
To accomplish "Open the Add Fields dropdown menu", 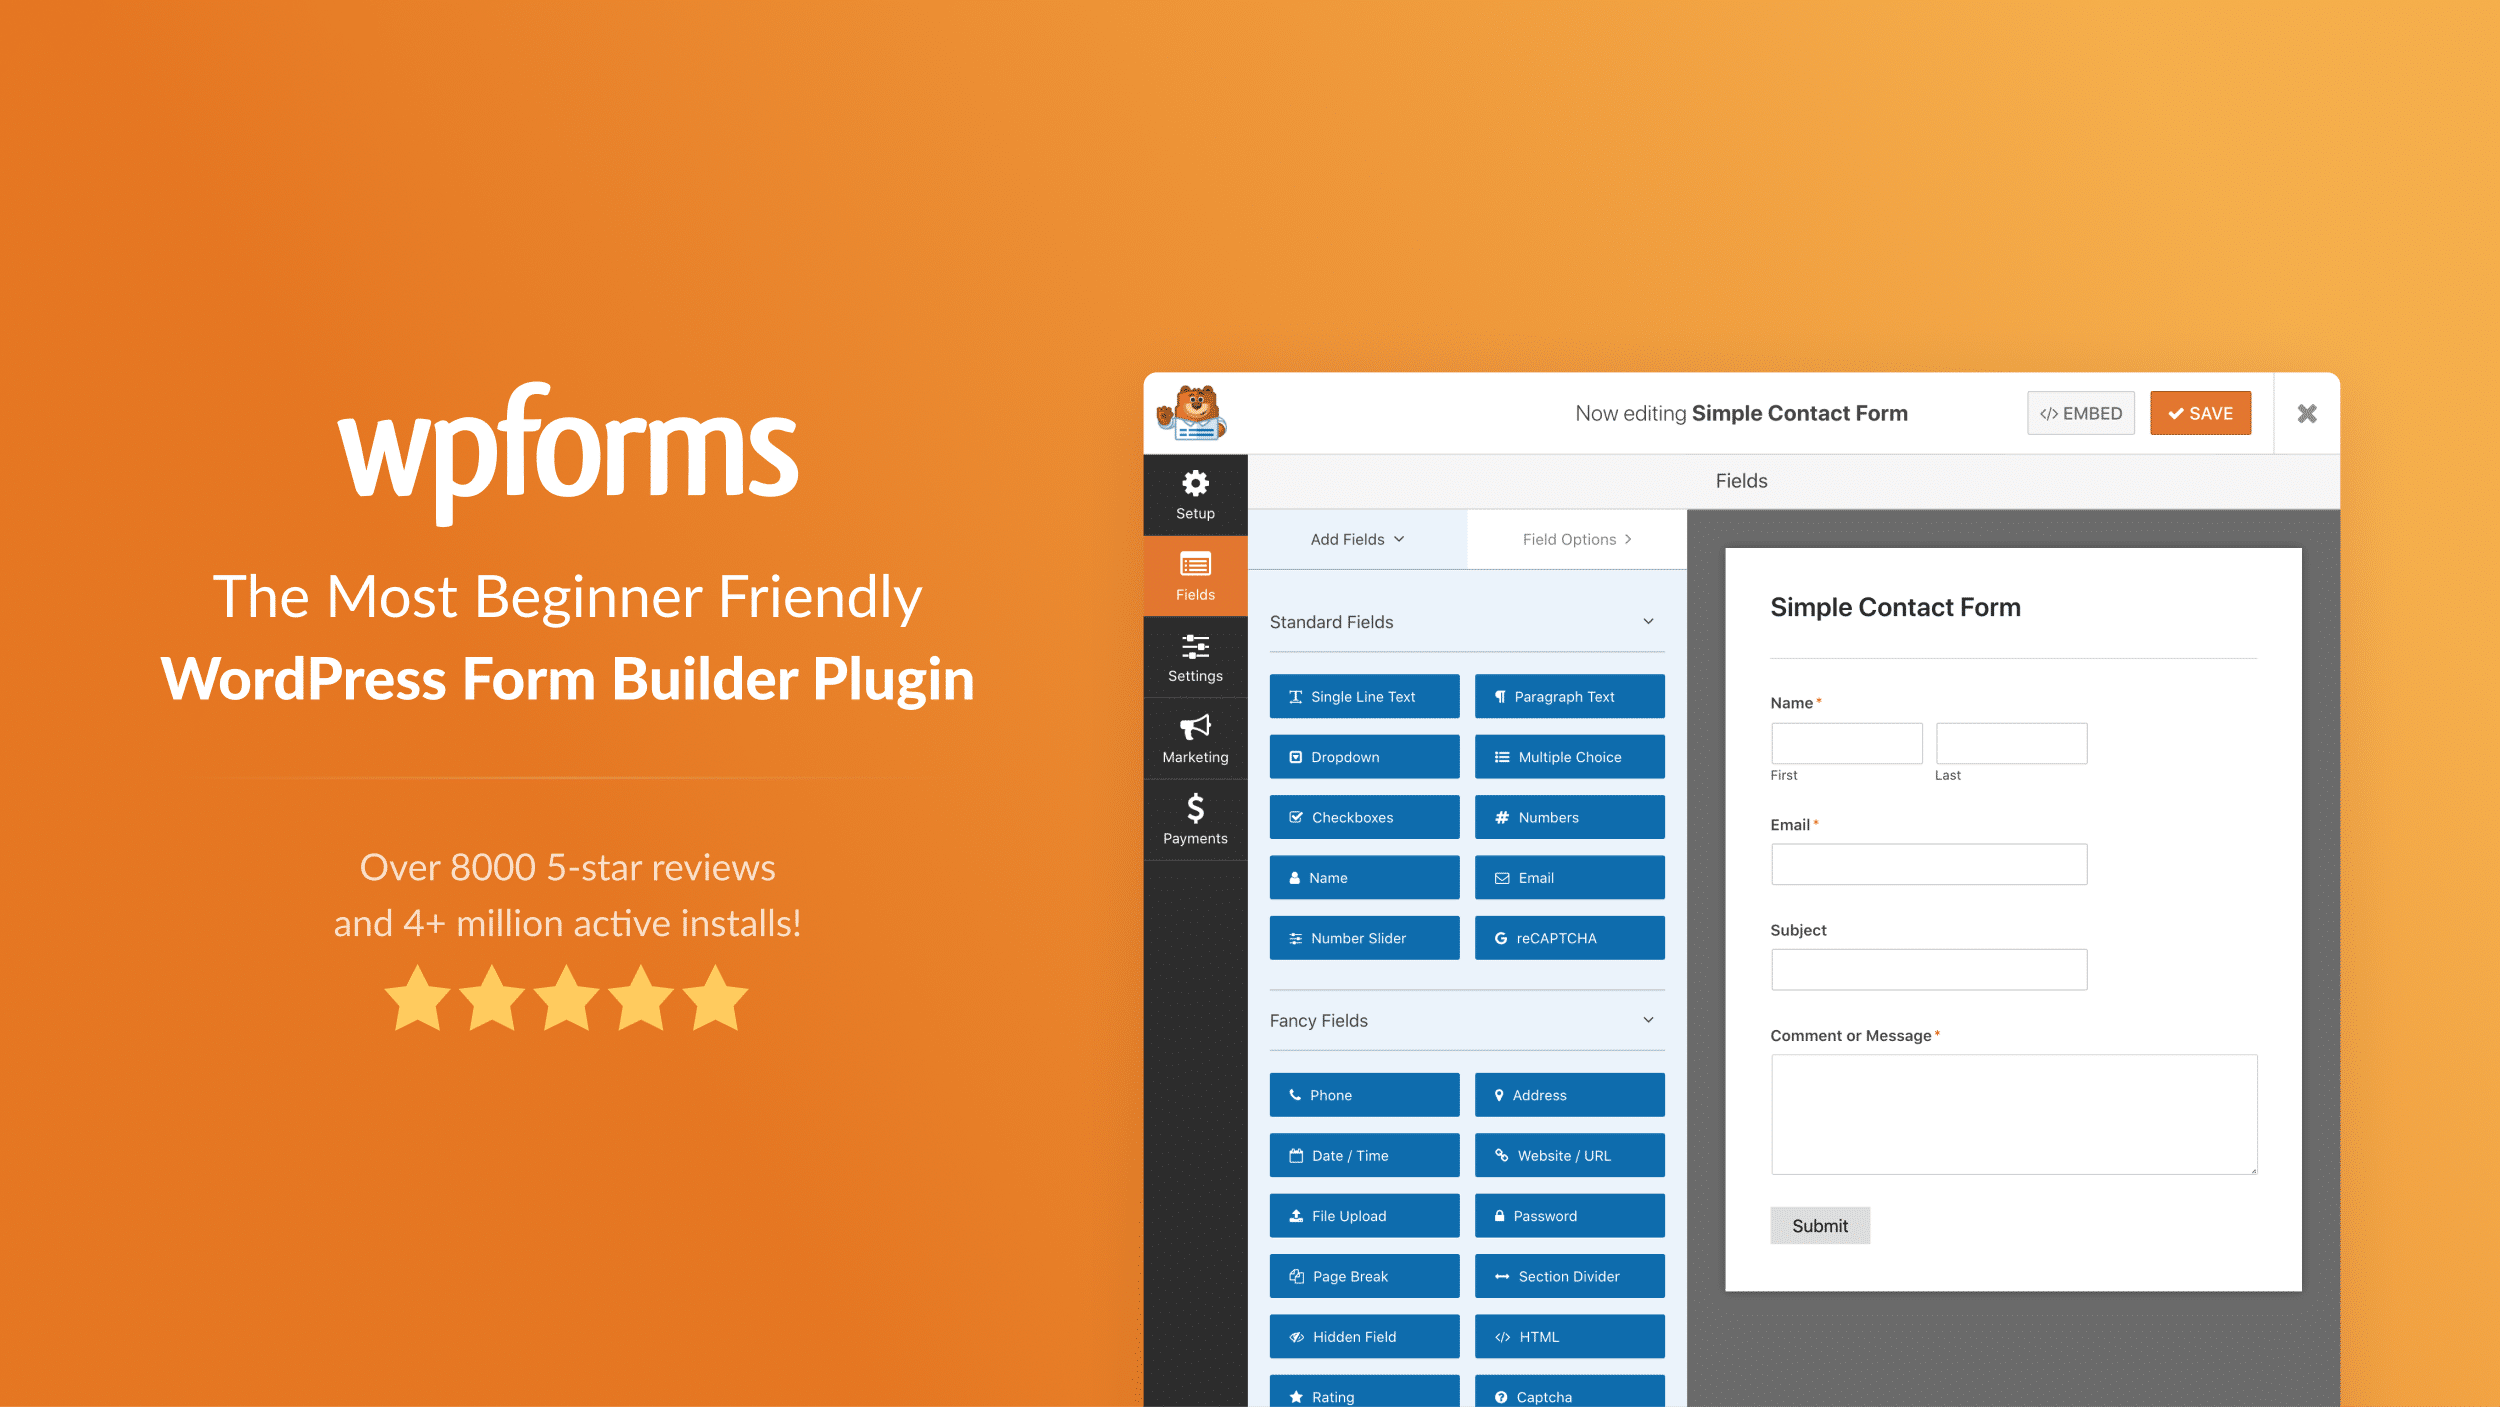I will (x=1356, y=538).
